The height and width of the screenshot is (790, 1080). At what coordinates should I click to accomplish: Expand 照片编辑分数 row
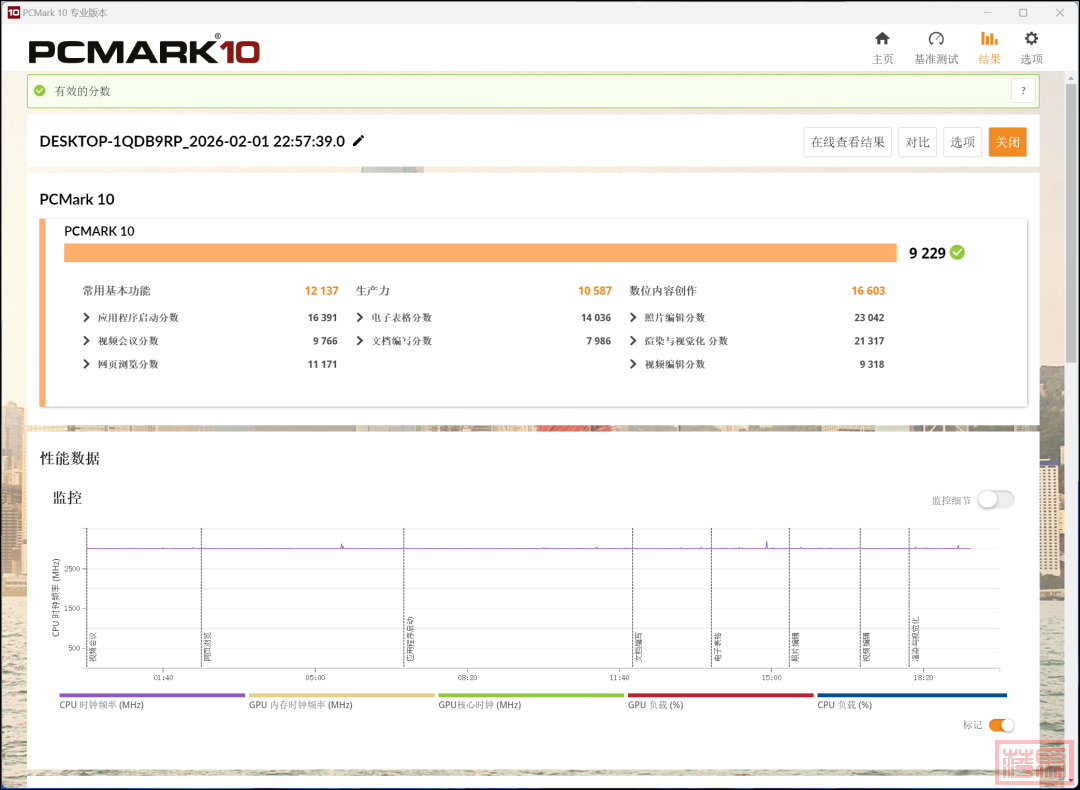(x=634, y=318)
